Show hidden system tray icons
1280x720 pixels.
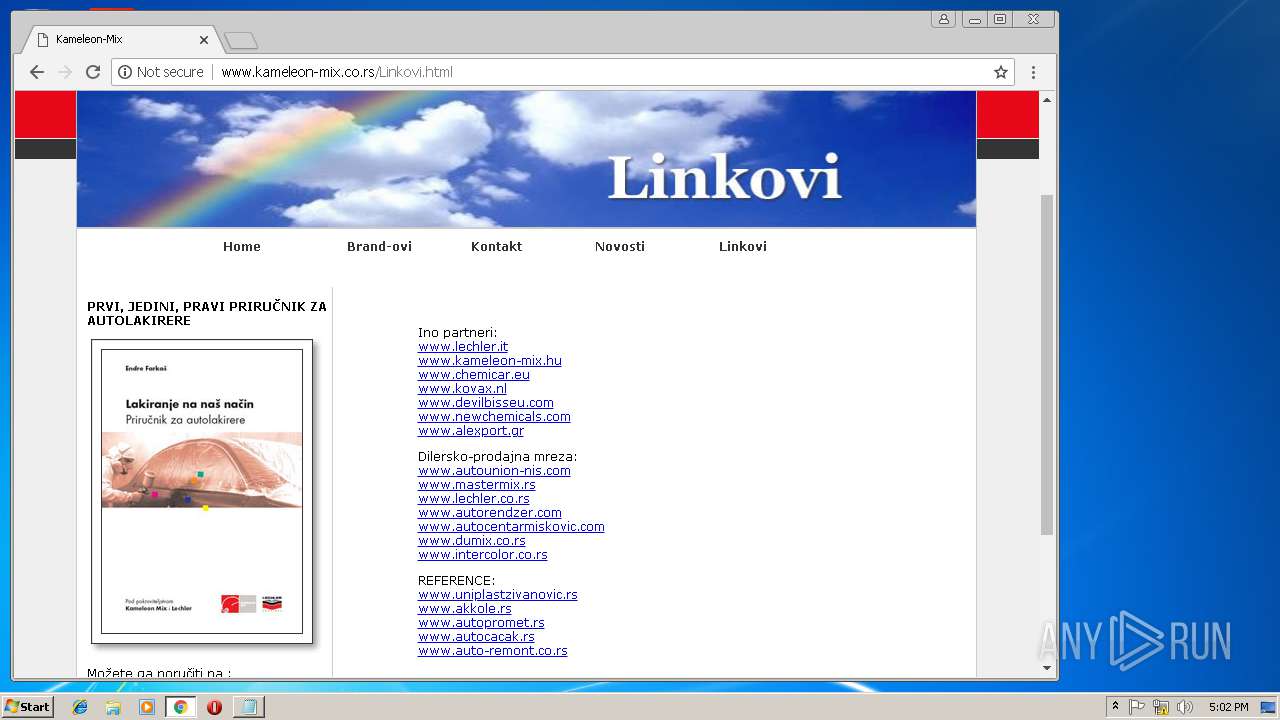pyautogui.click(x=1116, y=707)
